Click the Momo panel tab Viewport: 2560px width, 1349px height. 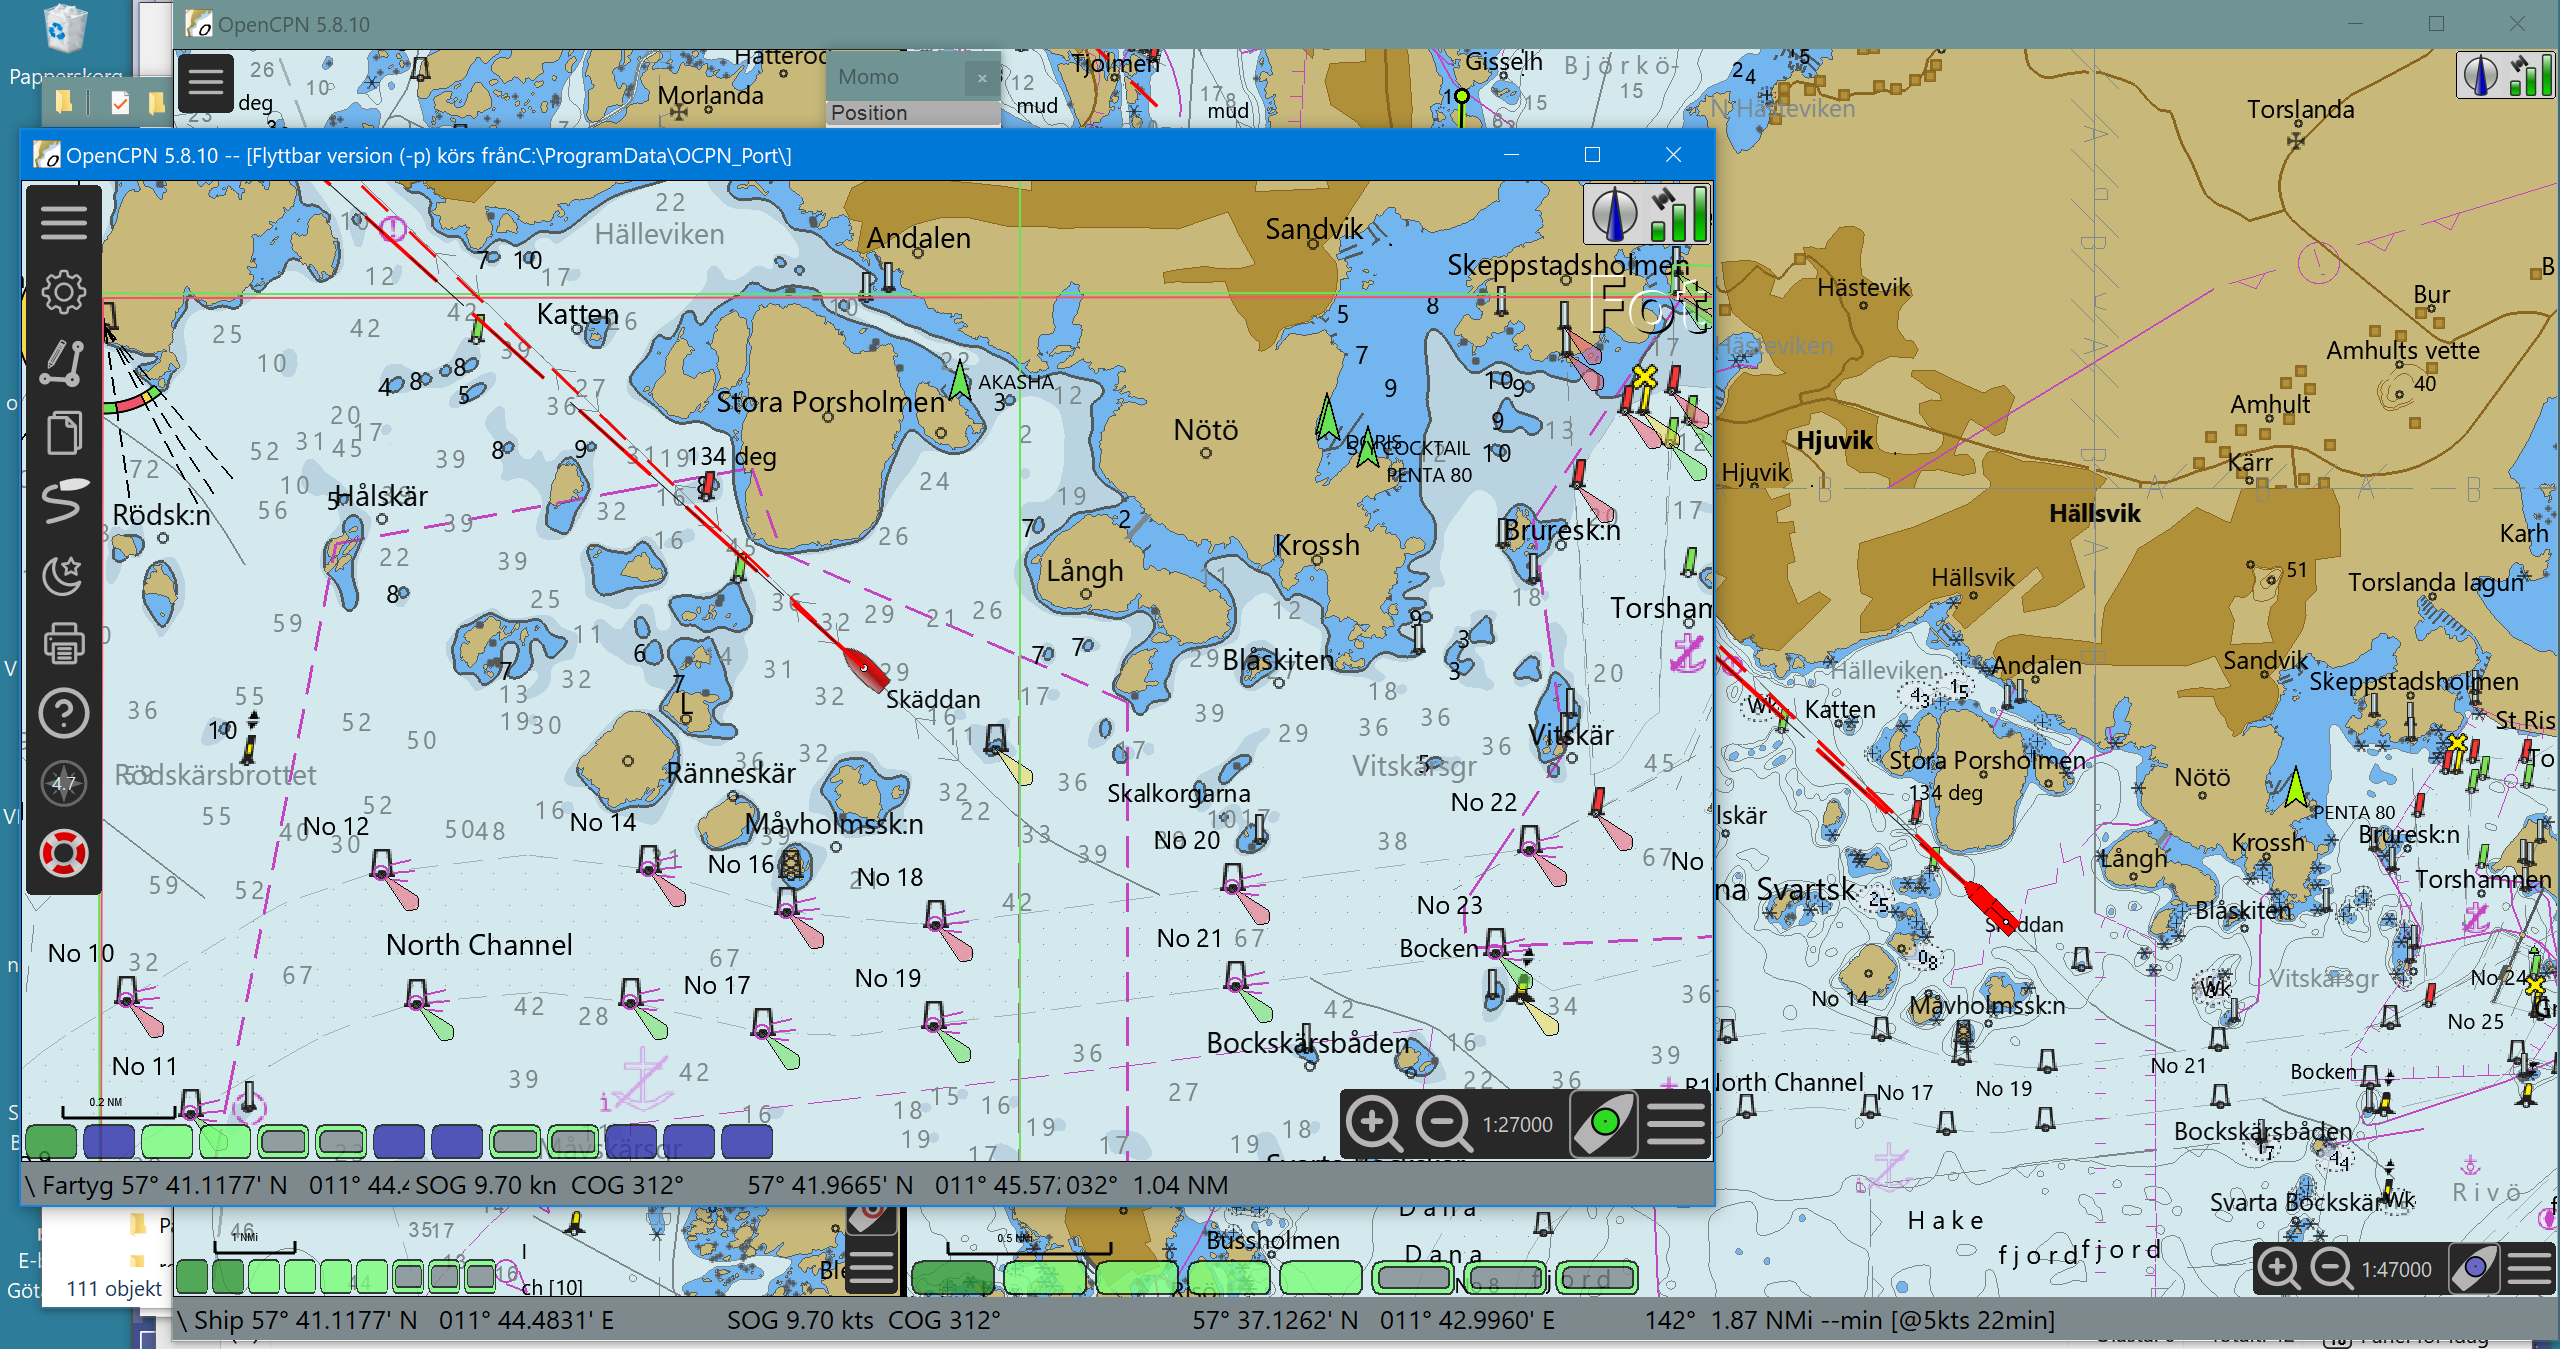pyautogui.click(x=868, y=77)
